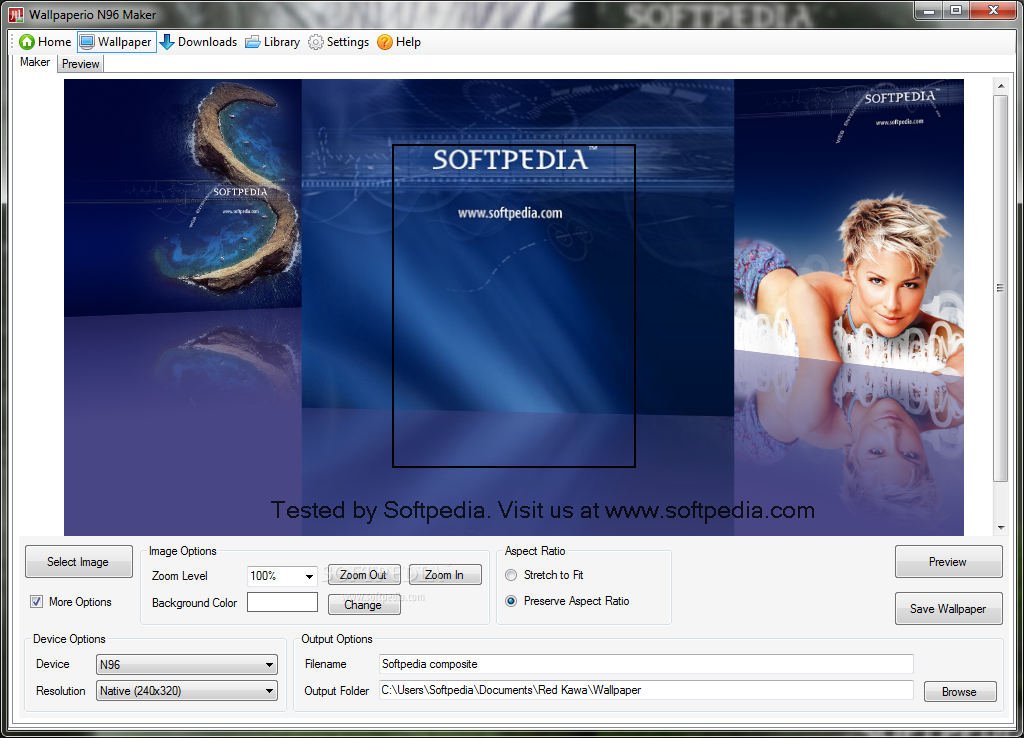Open the Resolution Native (240x320) dropdown
1024x738 pixels.
pos(187,690)
